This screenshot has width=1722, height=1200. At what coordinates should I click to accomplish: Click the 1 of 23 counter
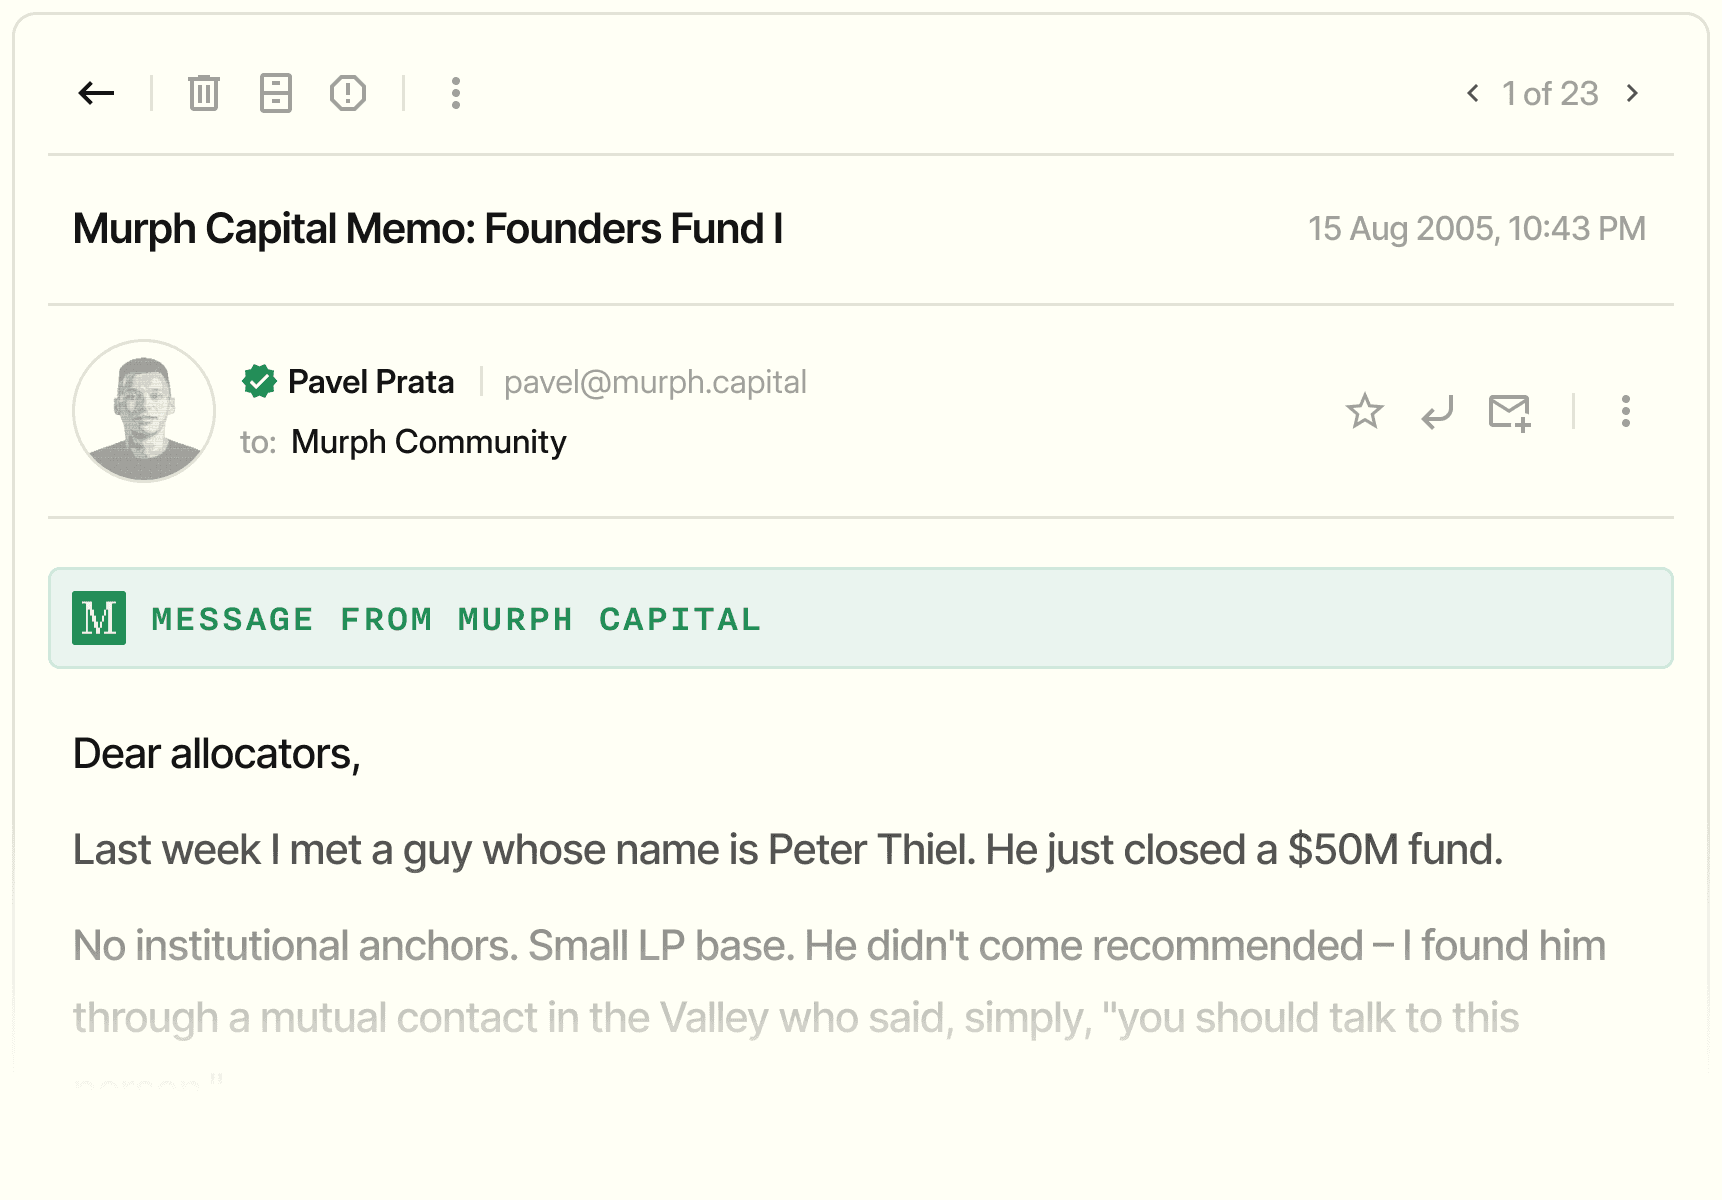(1550, 94)
